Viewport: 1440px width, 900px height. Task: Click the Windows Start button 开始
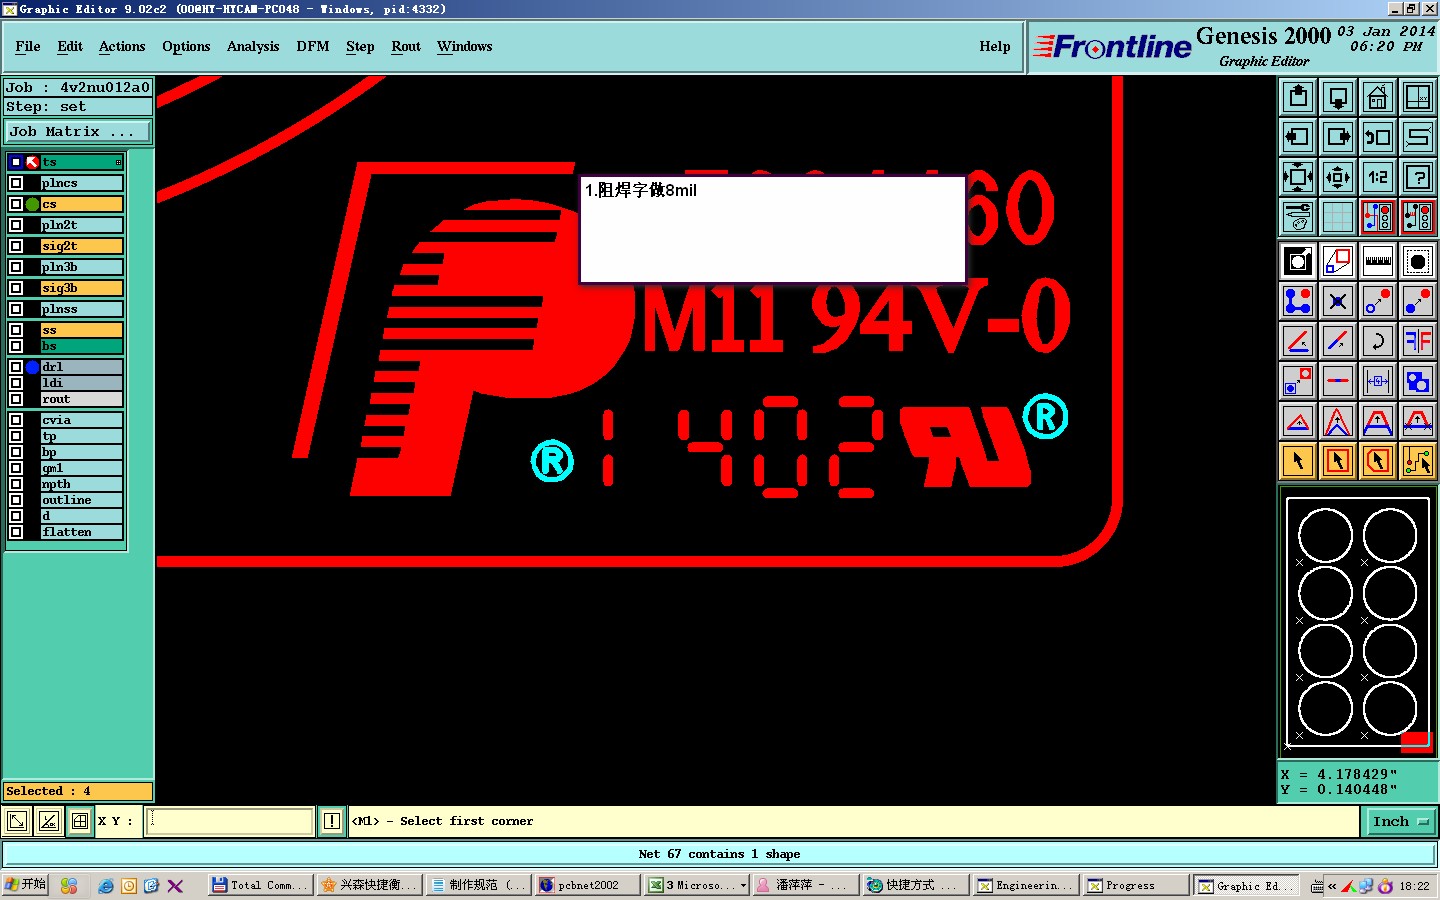25,885
